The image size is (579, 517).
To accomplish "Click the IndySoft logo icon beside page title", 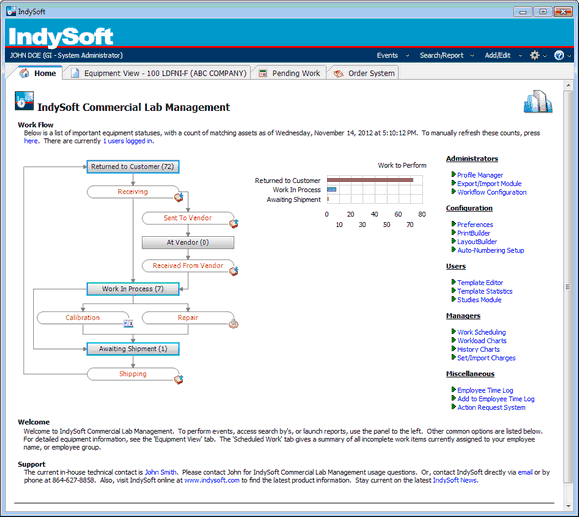I will (x=24, y=101).
